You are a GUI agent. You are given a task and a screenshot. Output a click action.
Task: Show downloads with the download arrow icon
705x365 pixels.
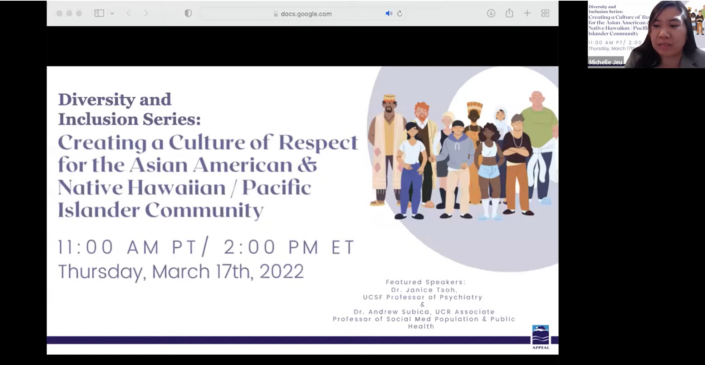coord(491,13)
